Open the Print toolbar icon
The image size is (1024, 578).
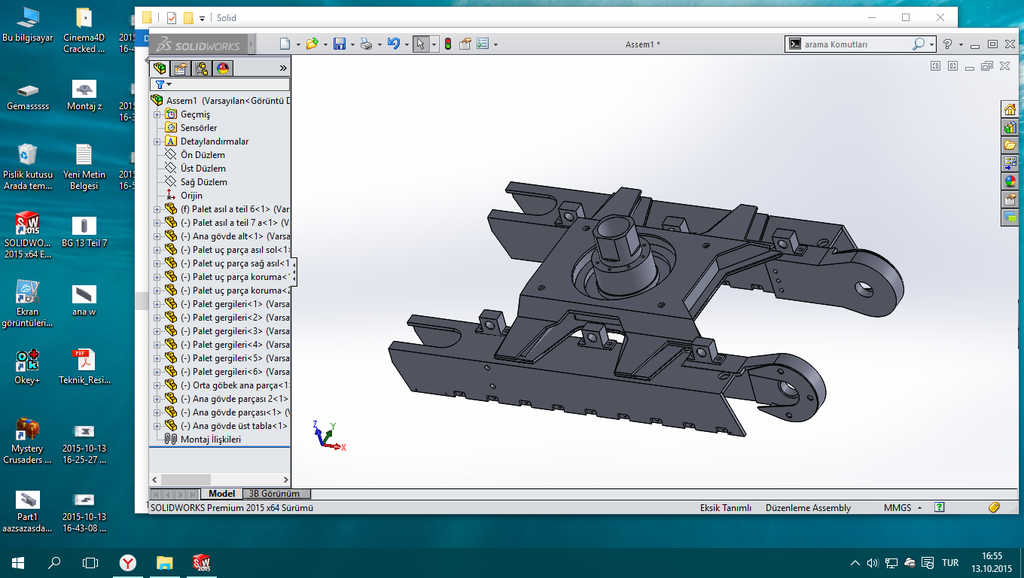pos(366,44)
